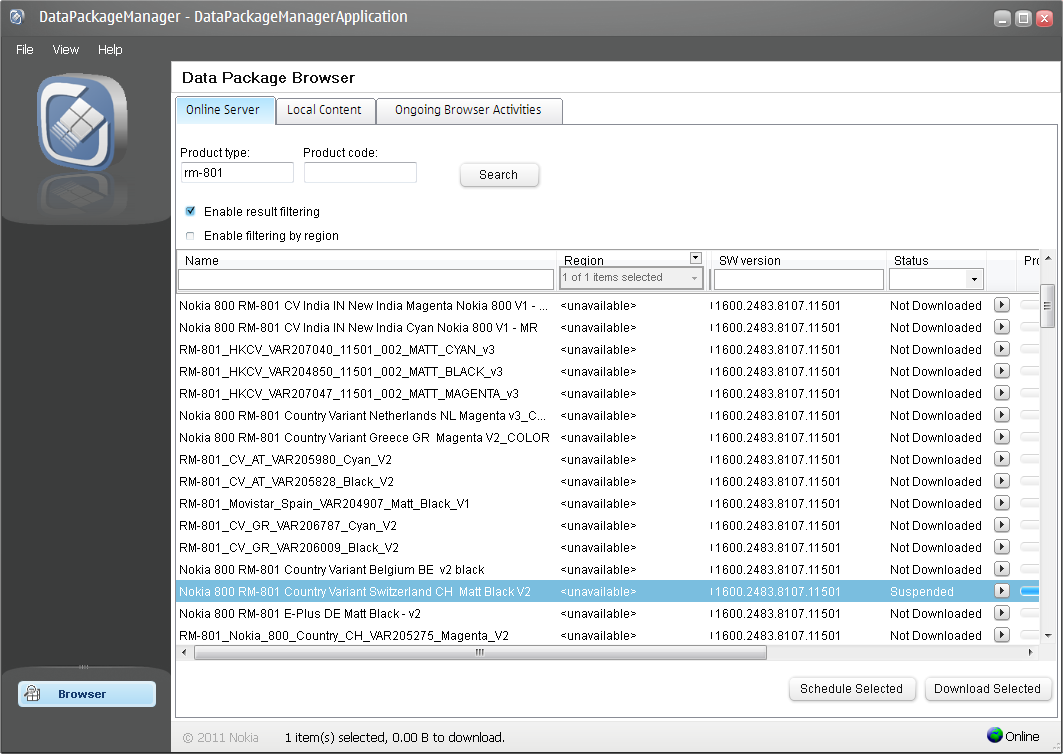This screenshot has height=754, width=1063.
Task: Click scroll left arrow of horizontal scrollbar
Action: (184, 652)
